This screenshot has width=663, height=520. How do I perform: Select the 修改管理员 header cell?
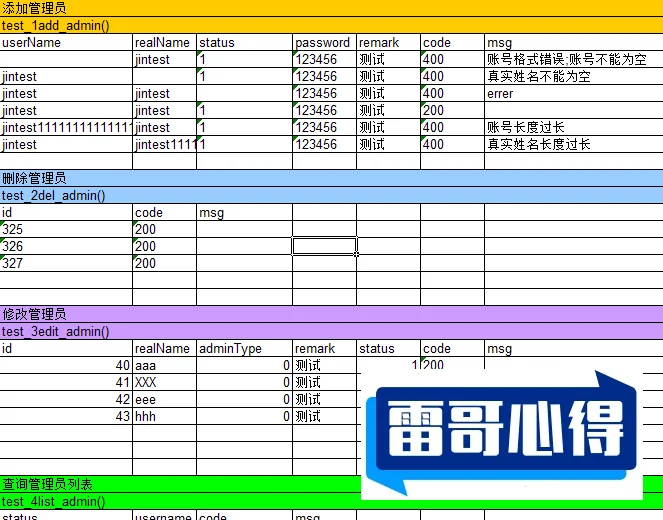pos(332,314)
